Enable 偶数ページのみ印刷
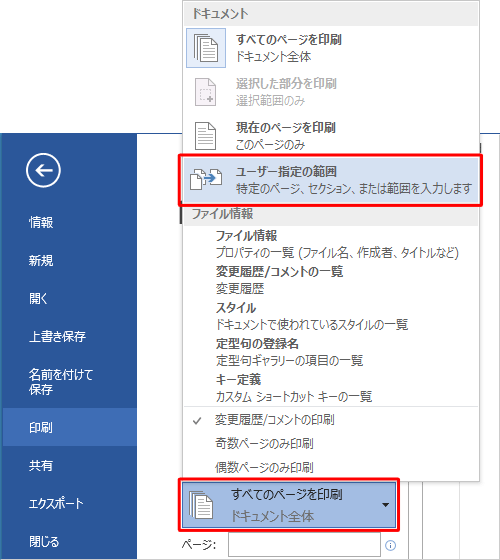The image size is (500, 560). click(x=264, y=467)
